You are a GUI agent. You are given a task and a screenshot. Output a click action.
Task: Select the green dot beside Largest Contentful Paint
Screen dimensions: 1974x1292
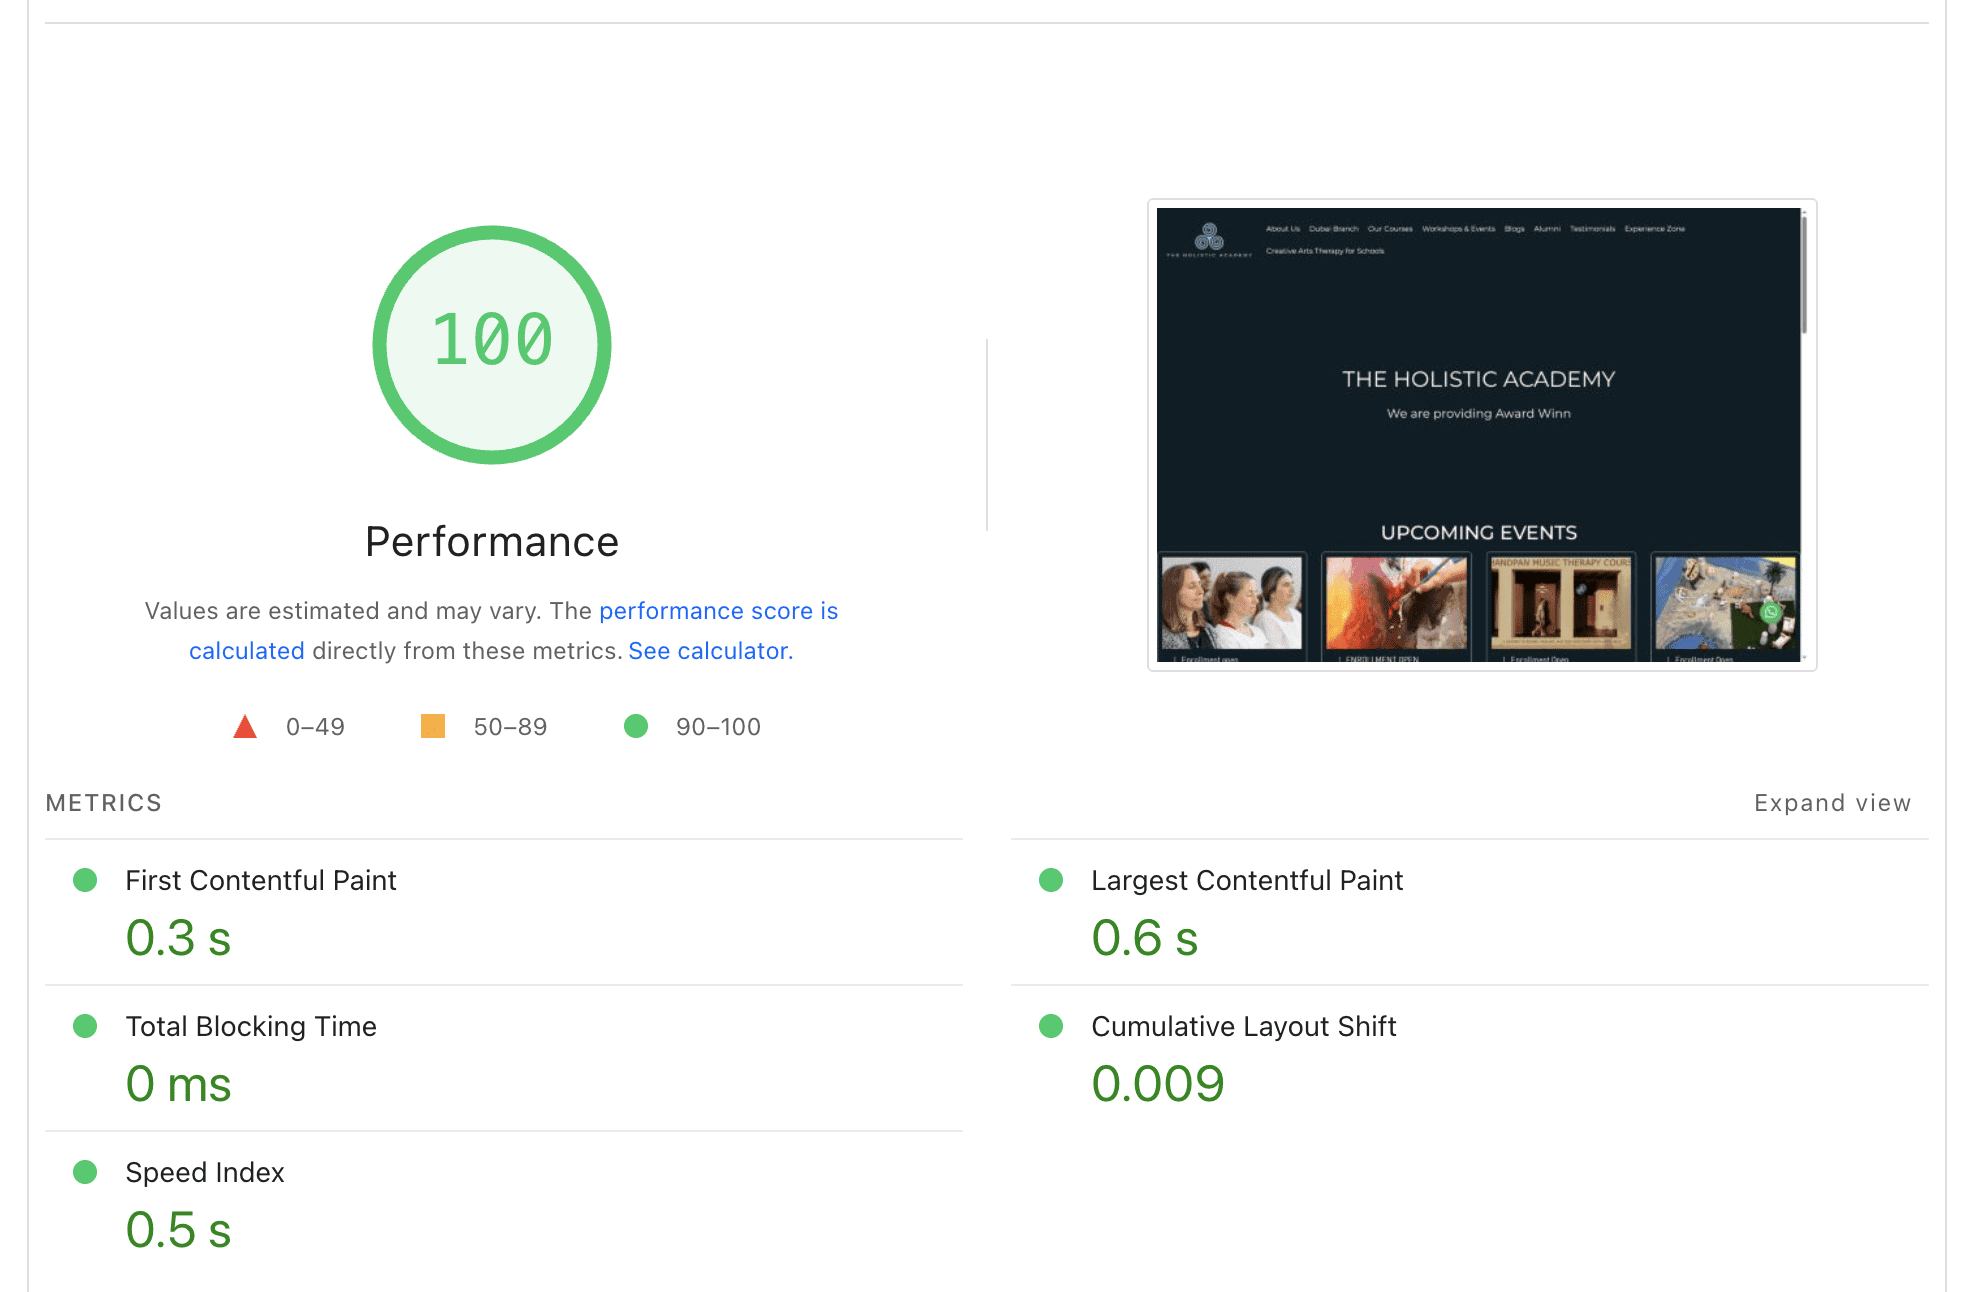pyautogui.click(x=1052, y=880)
